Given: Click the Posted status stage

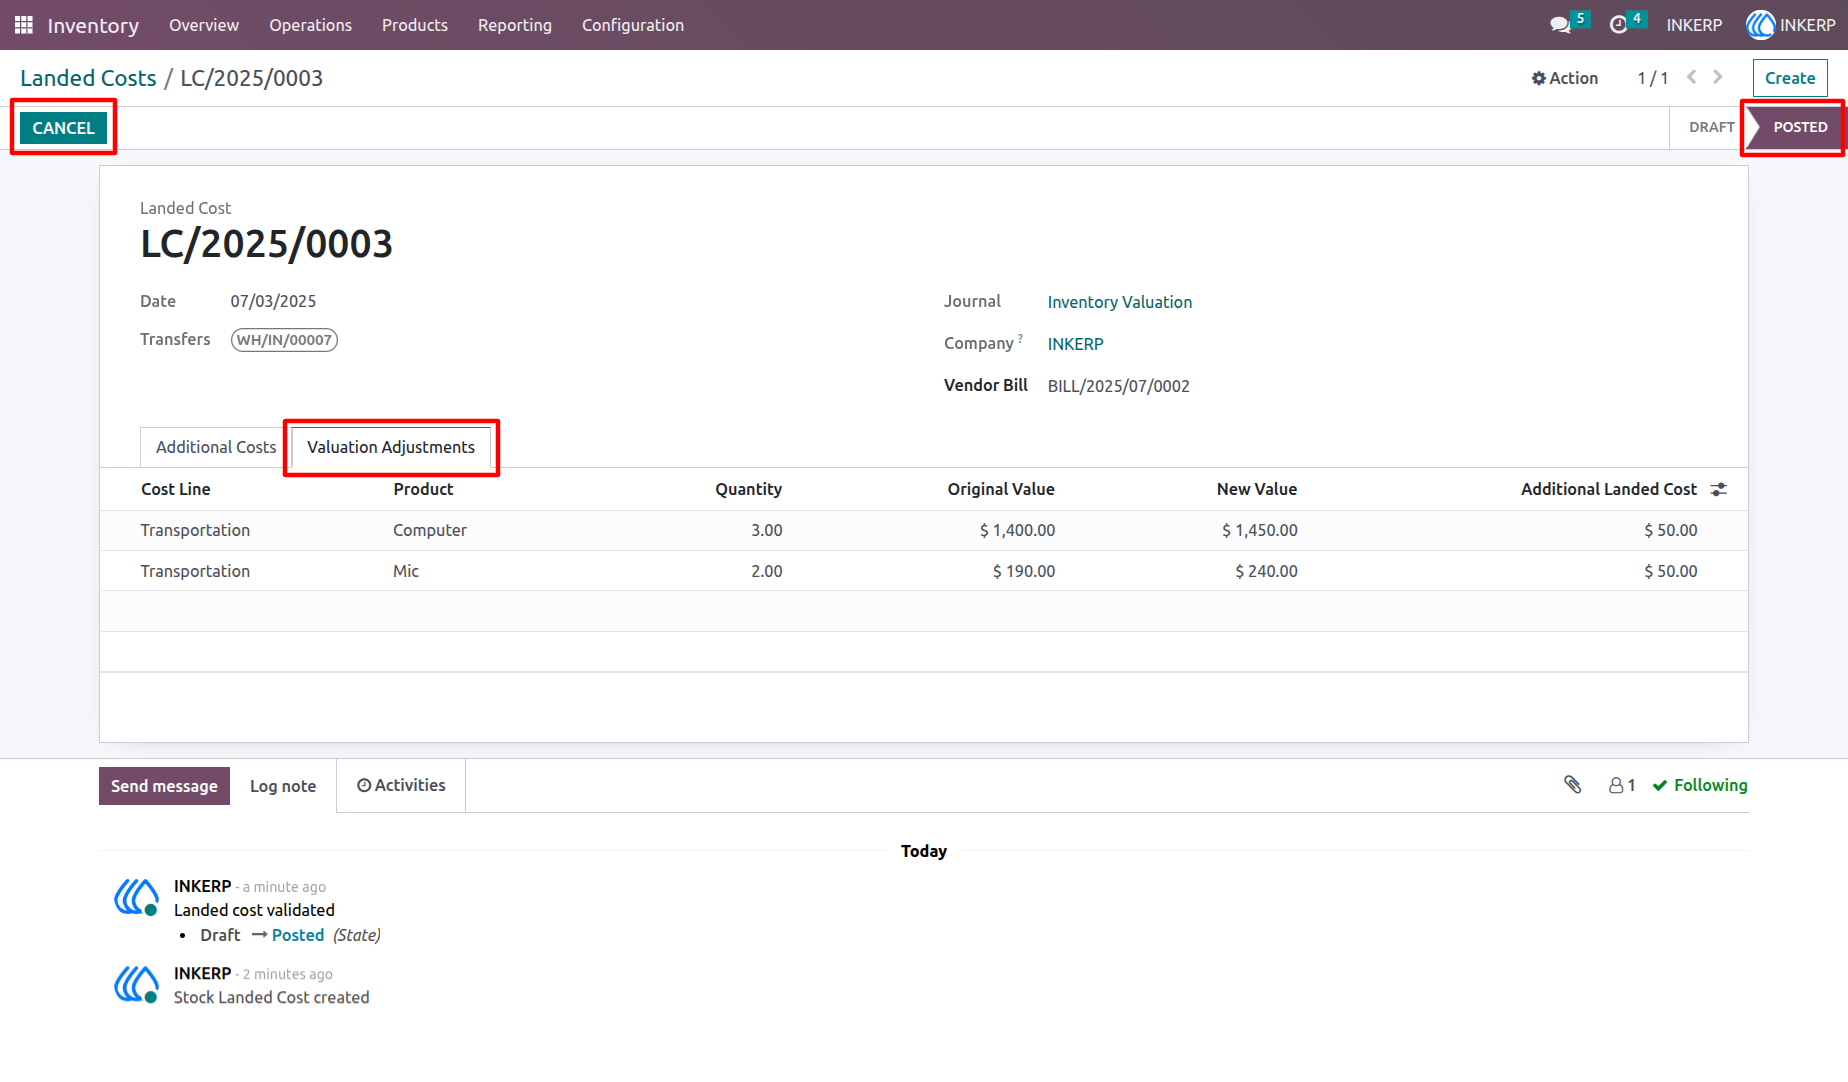Looking at the screenshot, I should pyautogui.click(x=1800, y=127).
